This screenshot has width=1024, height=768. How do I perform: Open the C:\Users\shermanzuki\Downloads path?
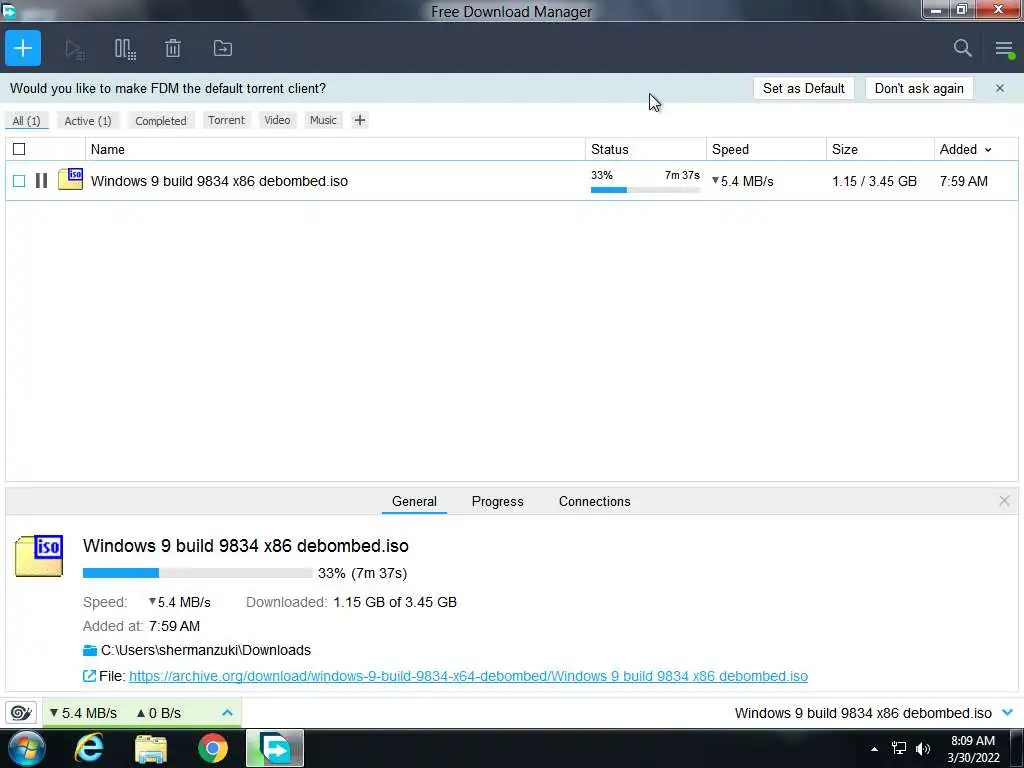(206, 650)
